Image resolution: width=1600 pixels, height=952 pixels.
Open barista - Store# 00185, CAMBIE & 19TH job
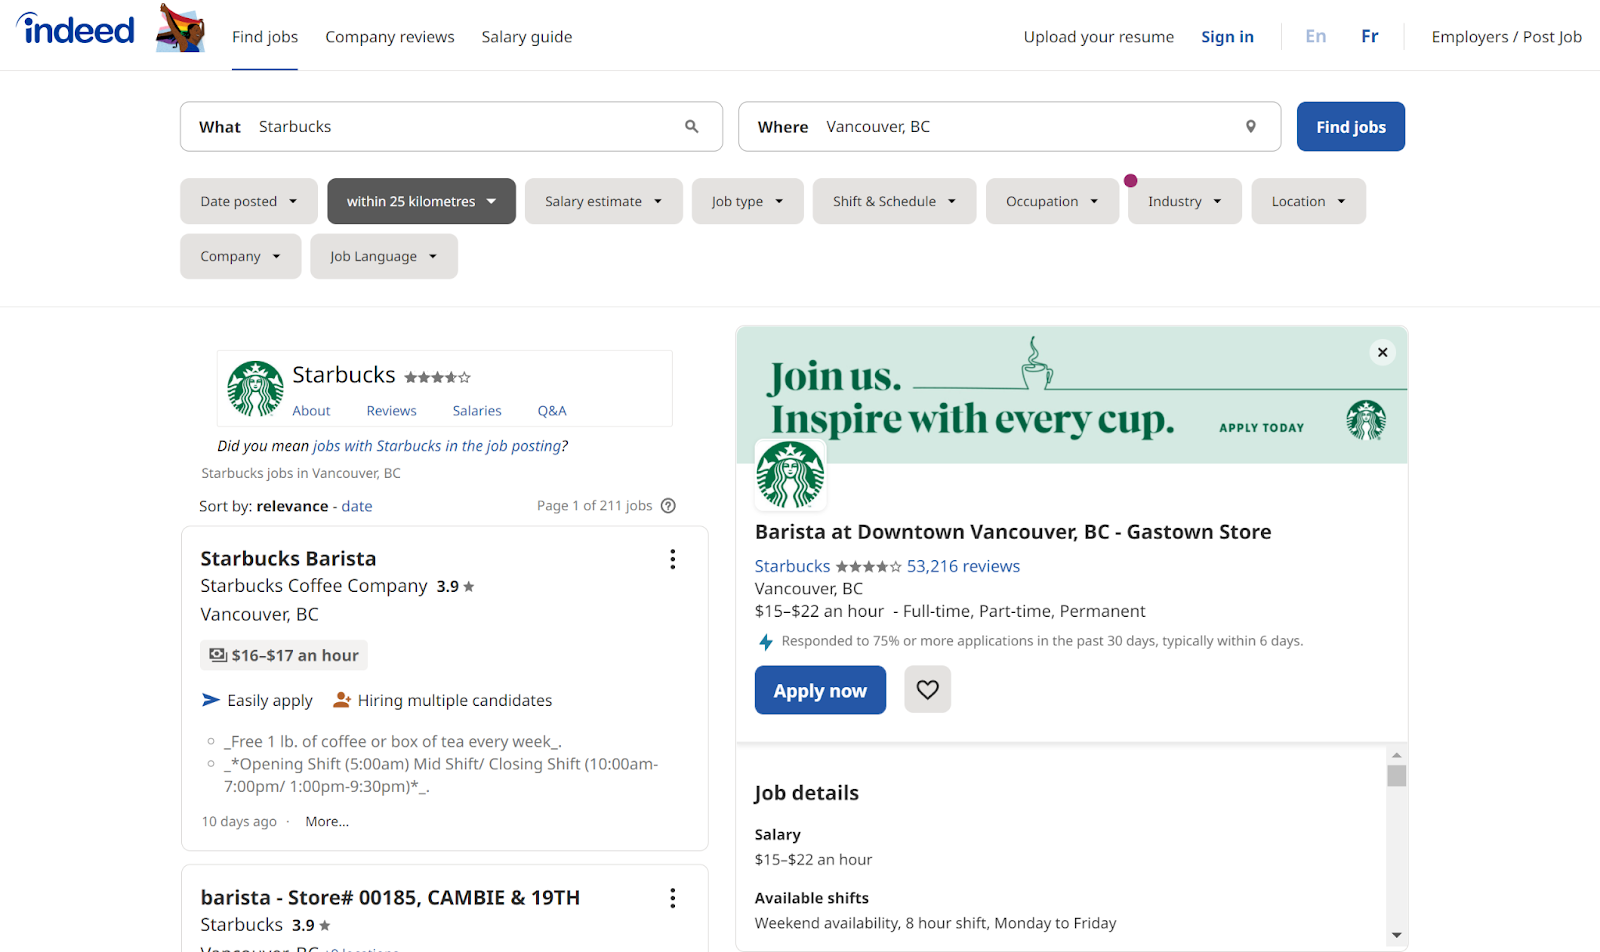click(x=390, y=898)
